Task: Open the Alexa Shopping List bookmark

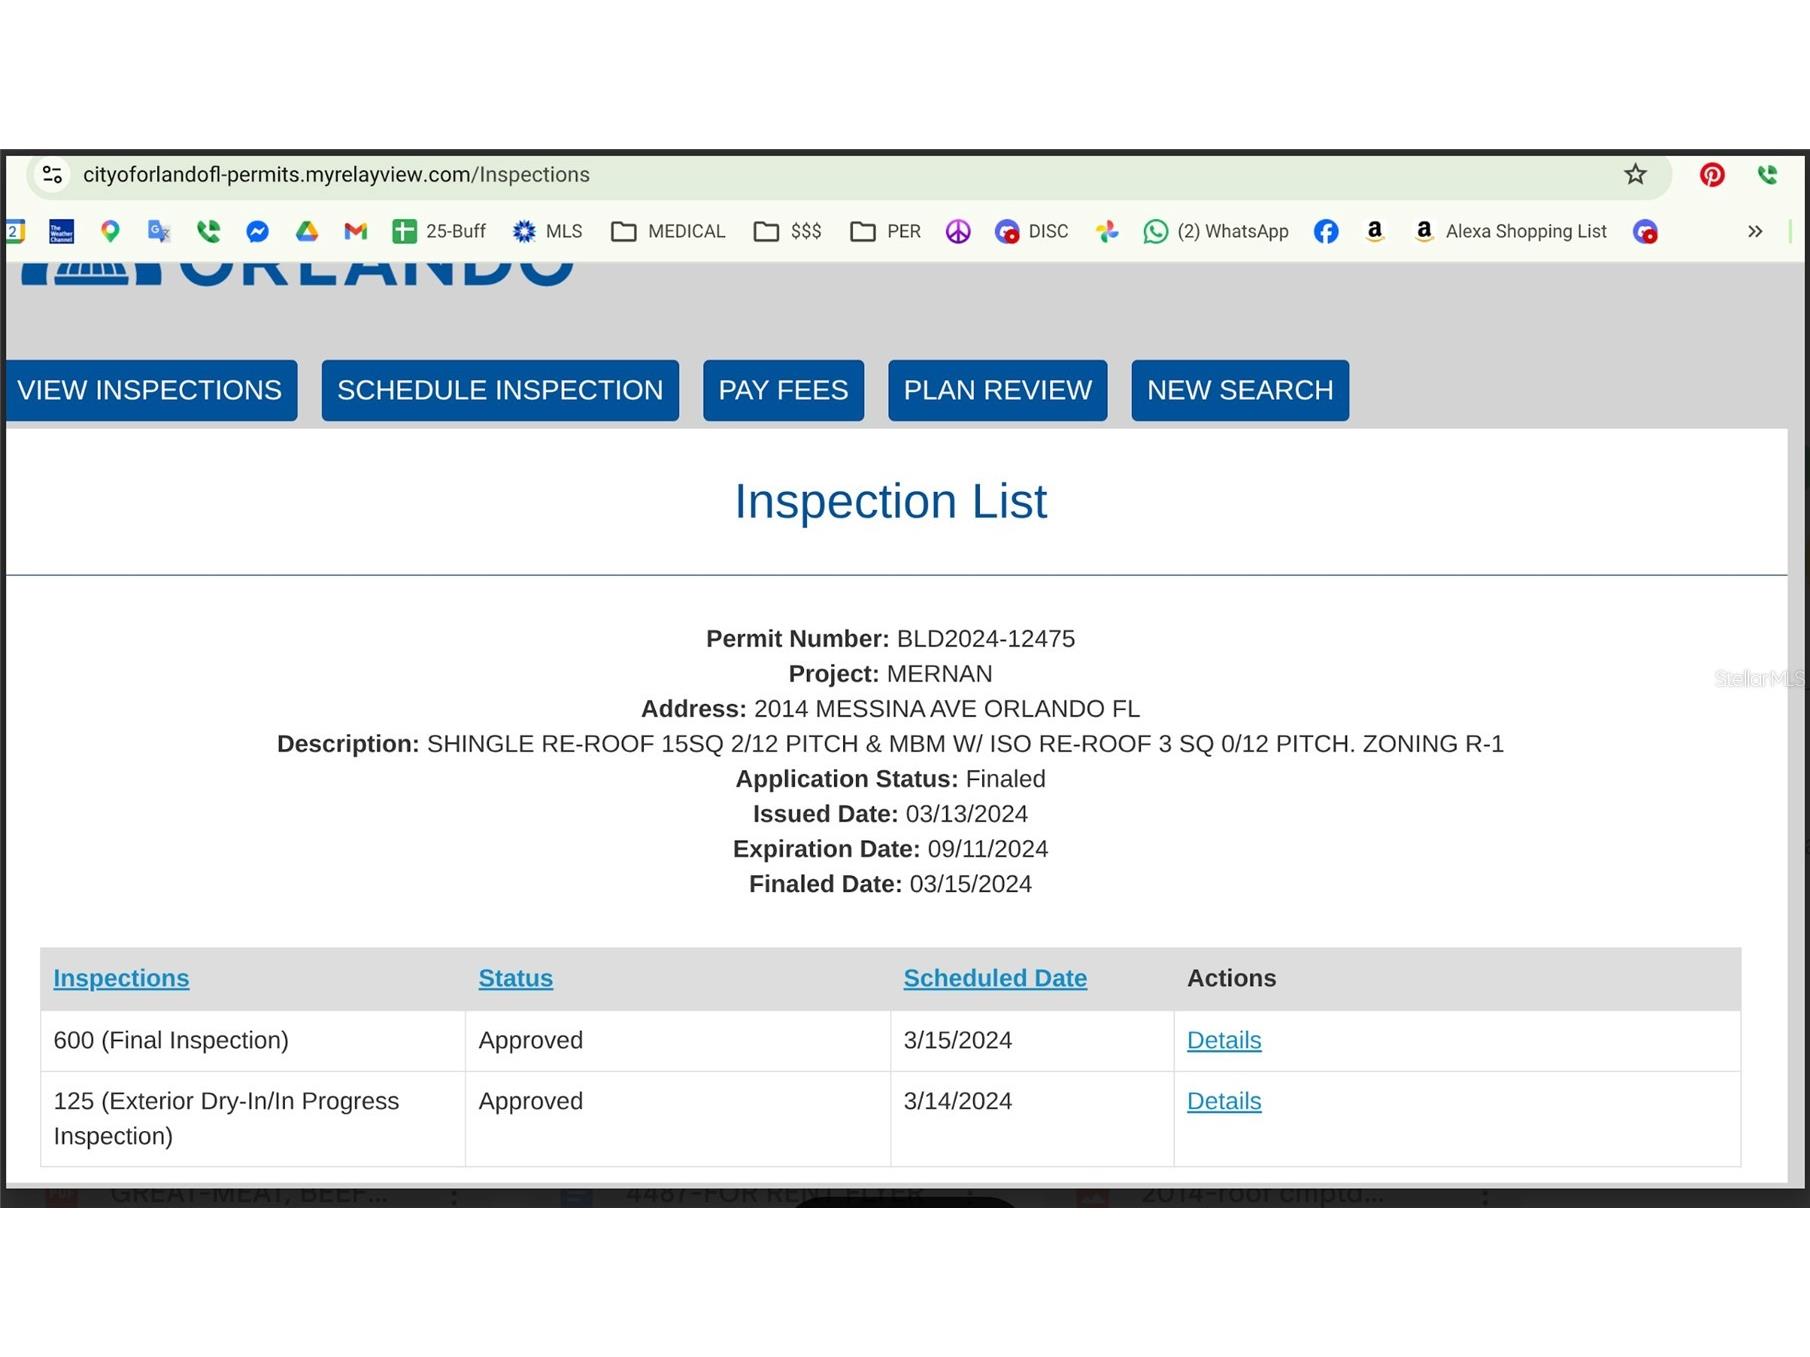Action: pos(1510,232)
